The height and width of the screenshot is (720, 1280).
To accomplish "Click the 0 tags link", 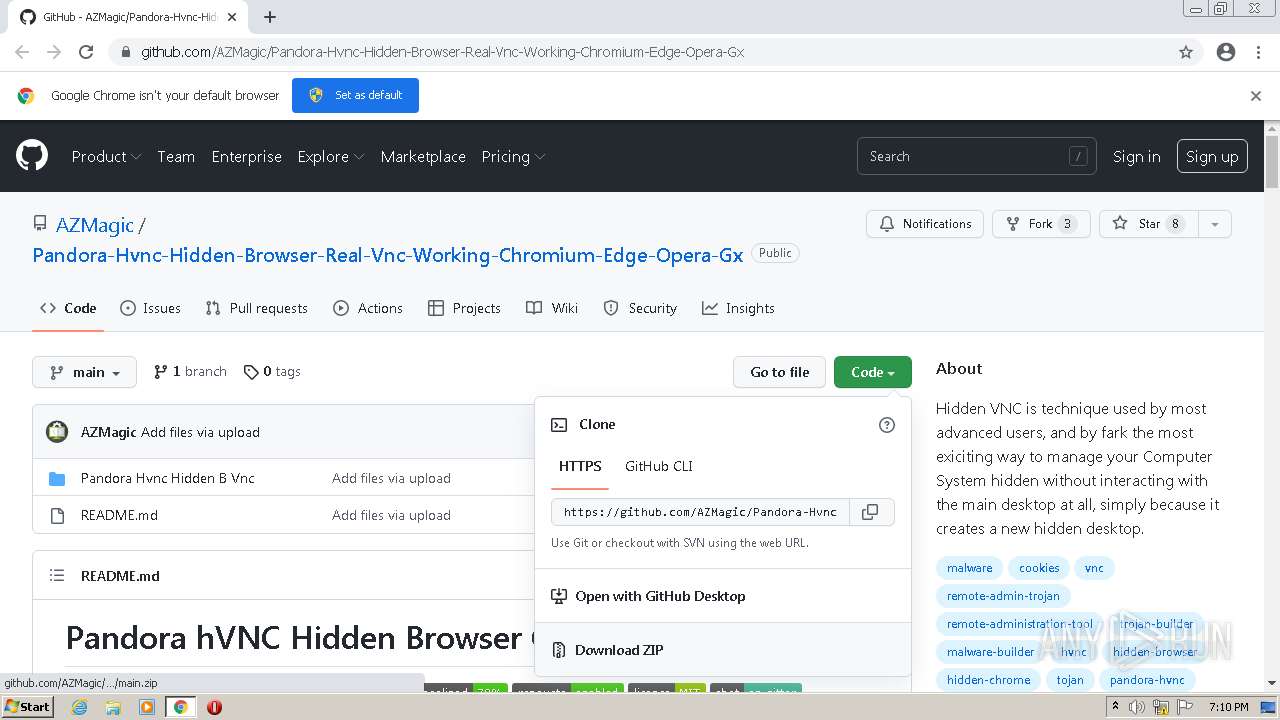I will [x=272, y=372].
